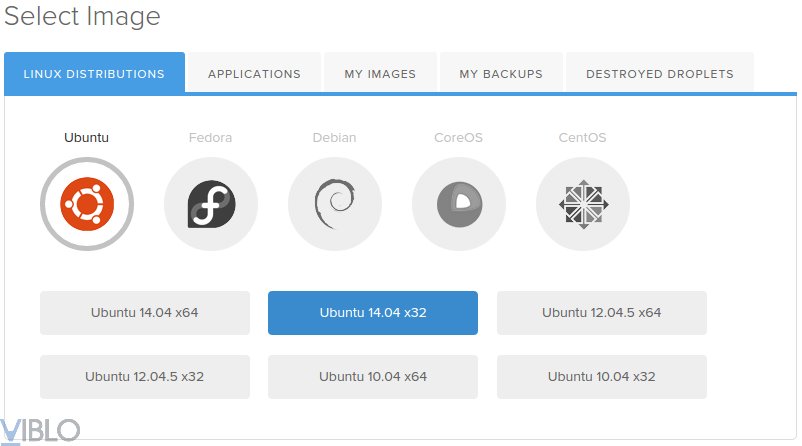The height and width of the screenshot is (446, 802).
Task: Open the Linux Distributions tab
Action: (x=94, y=74)
